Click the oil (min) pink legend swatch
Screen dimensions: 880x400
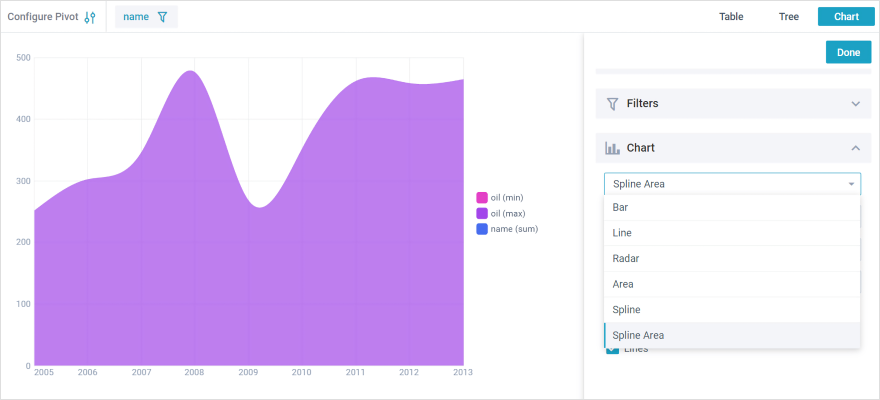tap(482, 197)
